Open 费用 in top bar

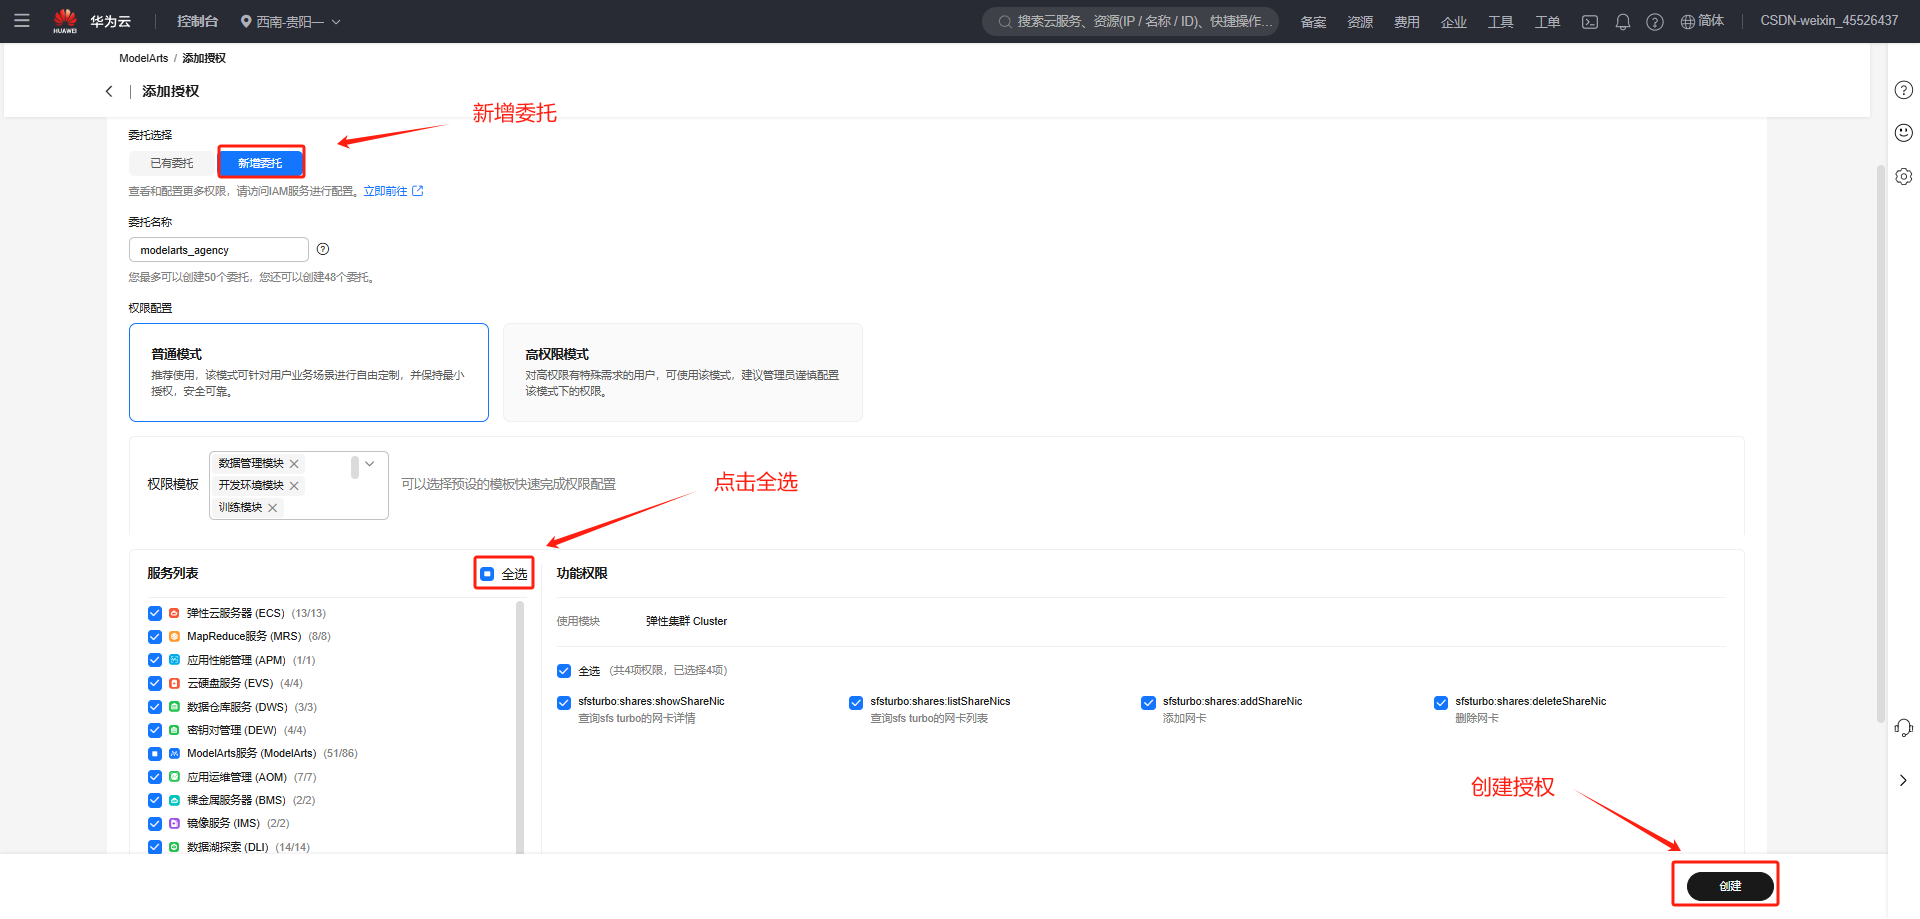1407,22
